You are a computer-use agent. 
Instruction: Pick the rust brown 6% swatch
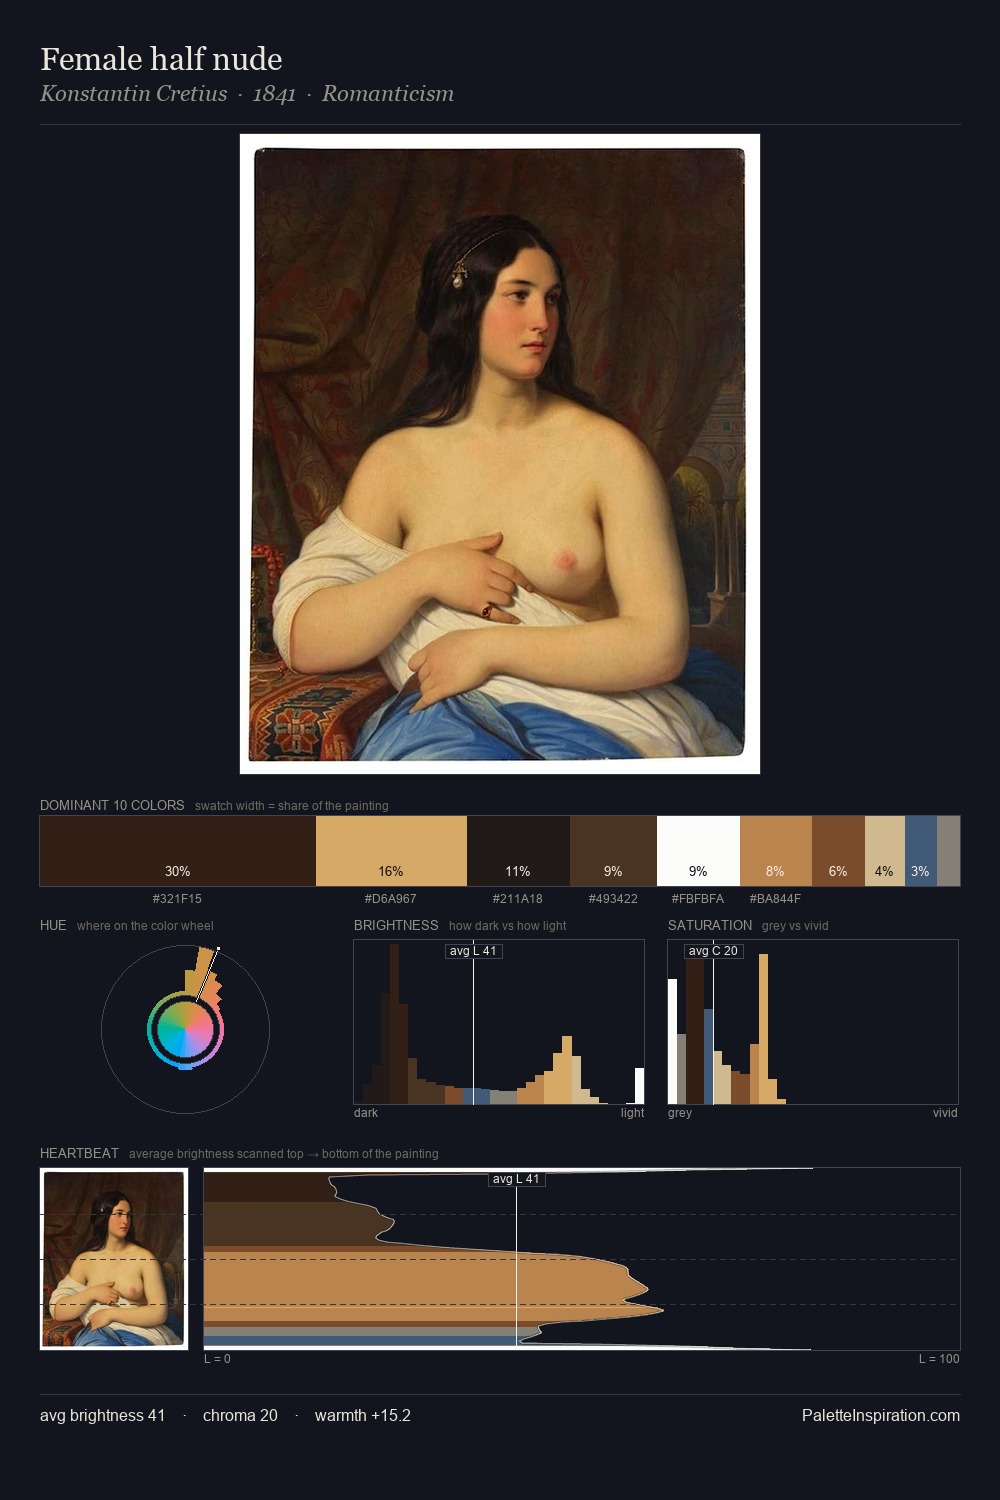(x=838, y=851)
